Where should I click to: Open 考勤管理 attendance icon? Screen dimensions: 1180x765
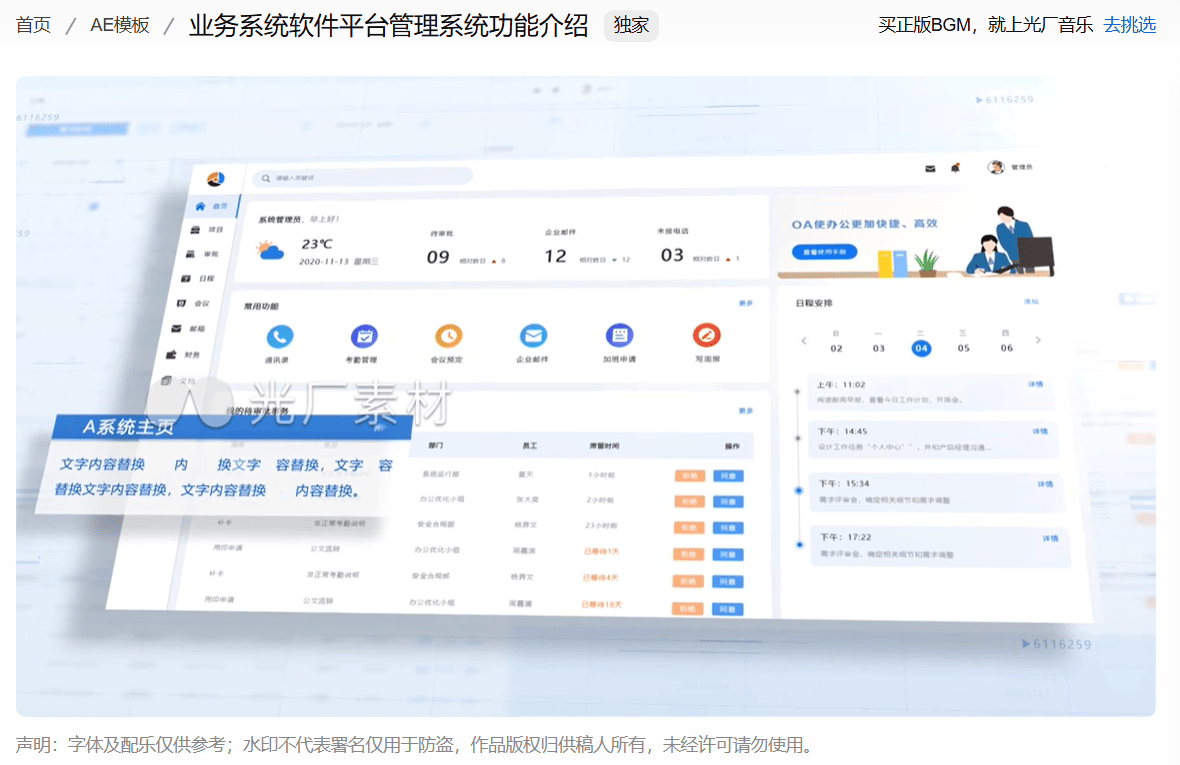[364, 336]
